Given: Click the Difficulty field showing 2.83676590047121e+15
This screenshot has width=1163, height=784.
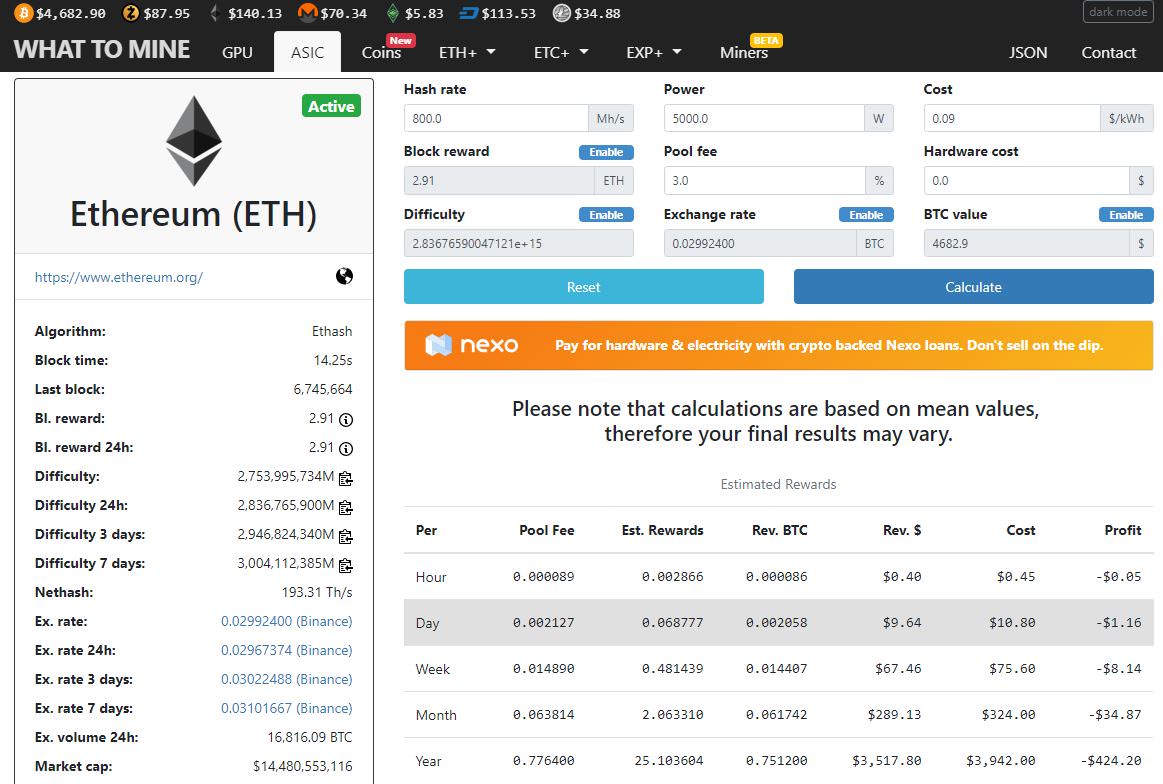Looking at the screenshot, I should pyautogui.click(x=518, y=243).
